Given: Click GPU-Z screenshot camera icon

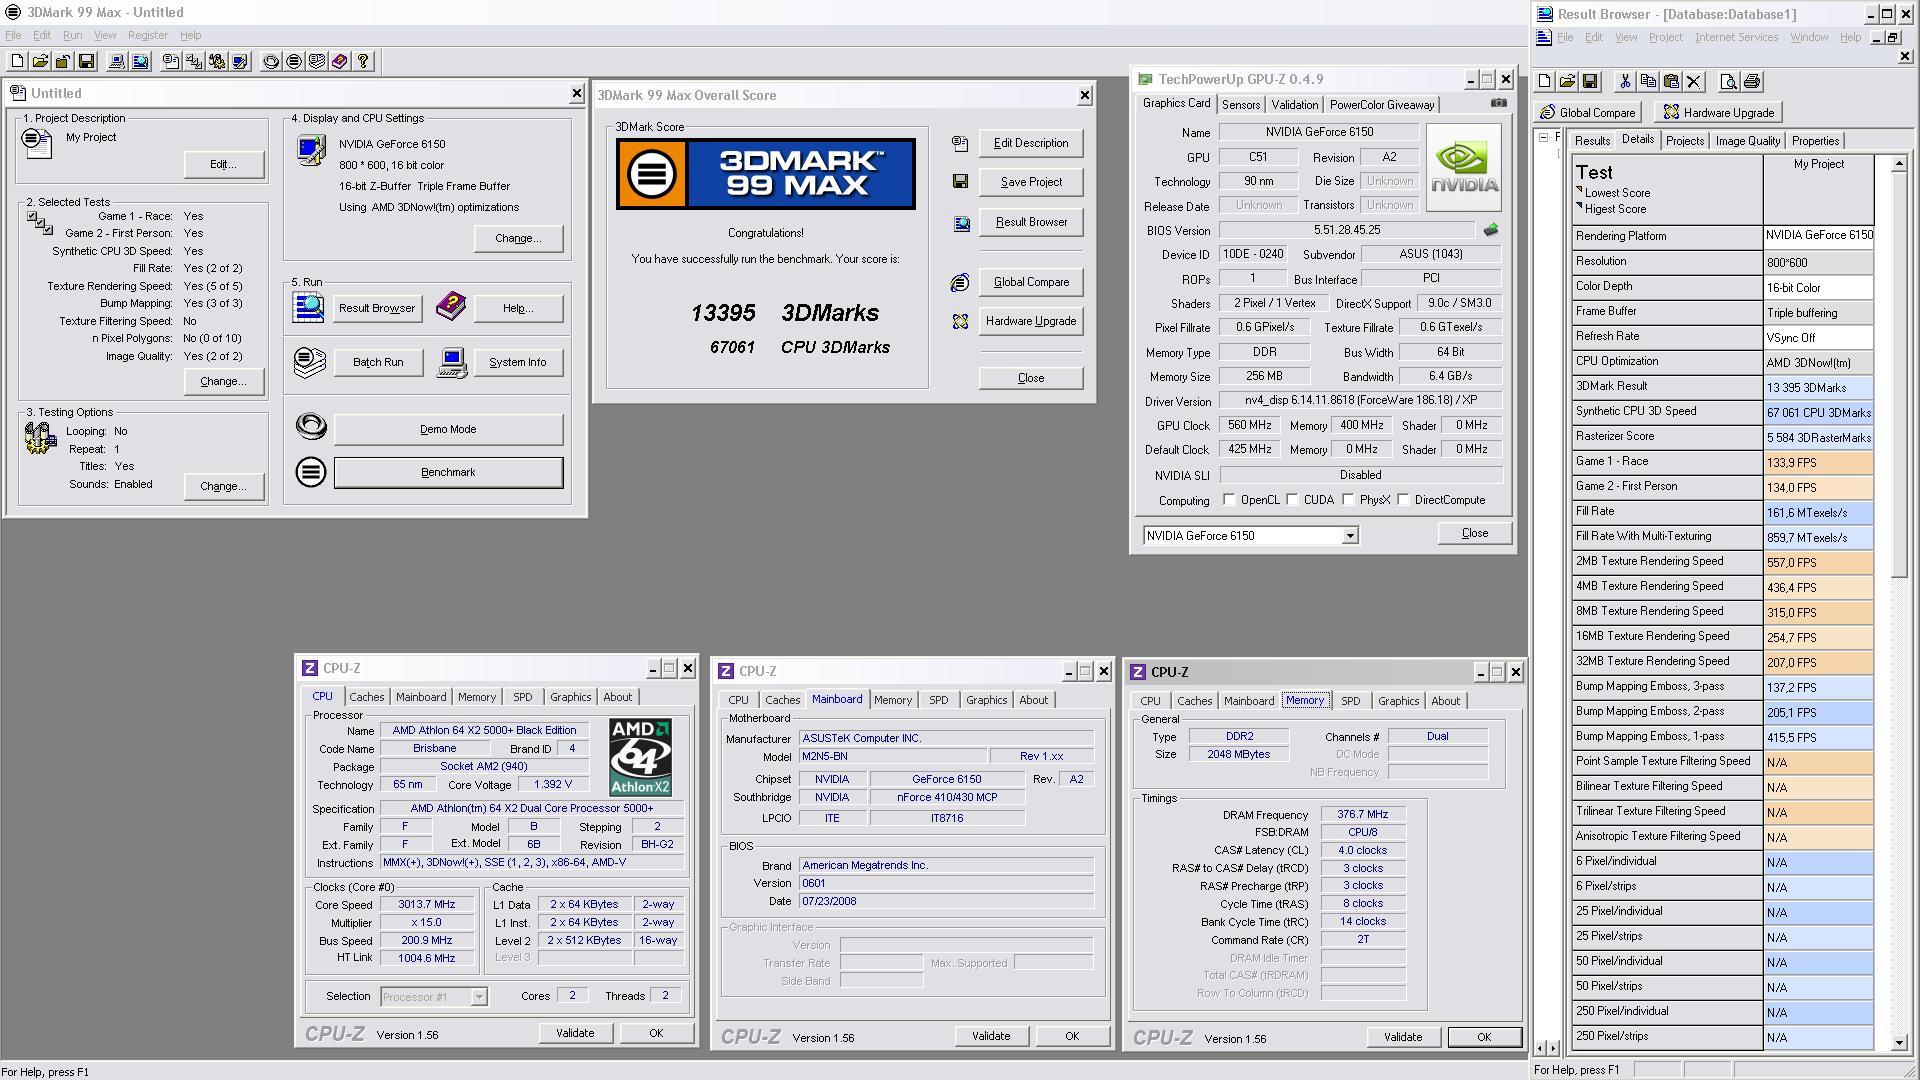Looking at the screenshot, I should click(x=1498, y=103).
